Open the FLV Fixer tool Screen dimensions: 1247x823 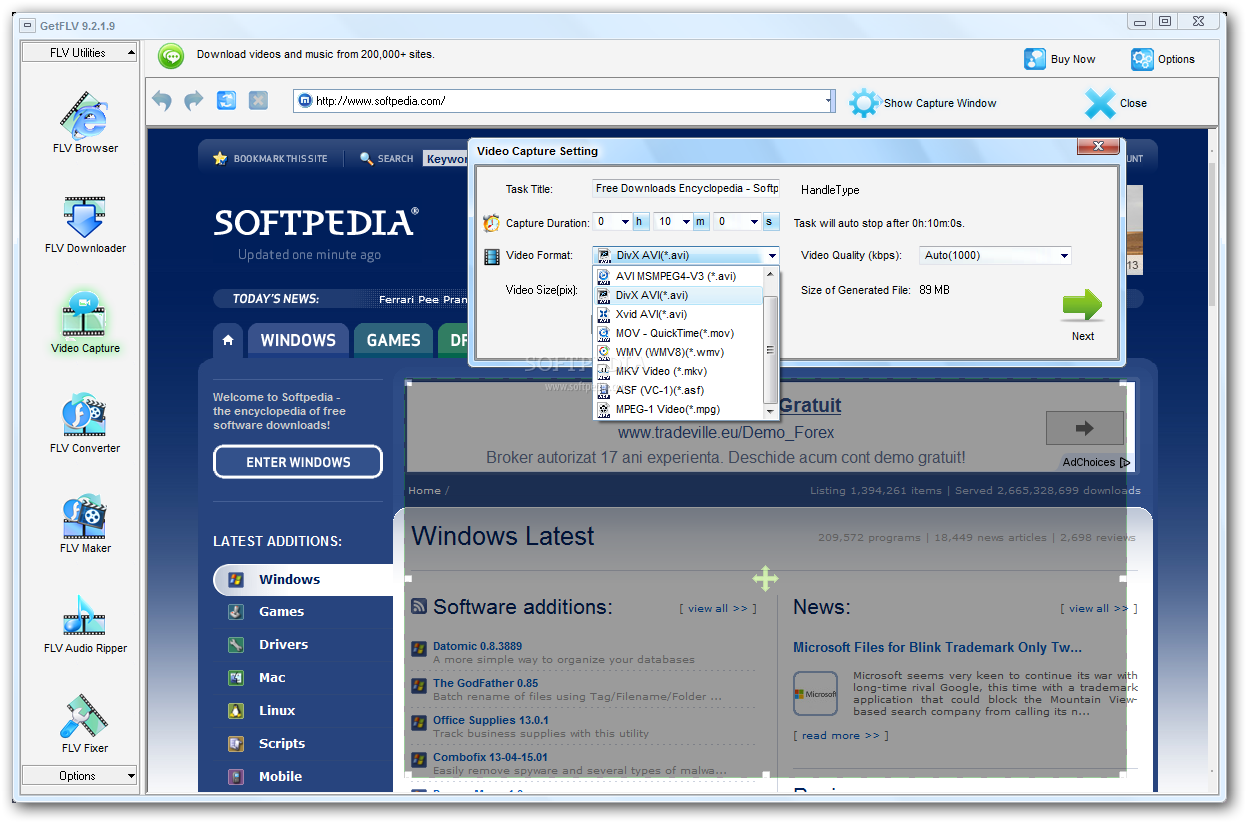(84, 722)
